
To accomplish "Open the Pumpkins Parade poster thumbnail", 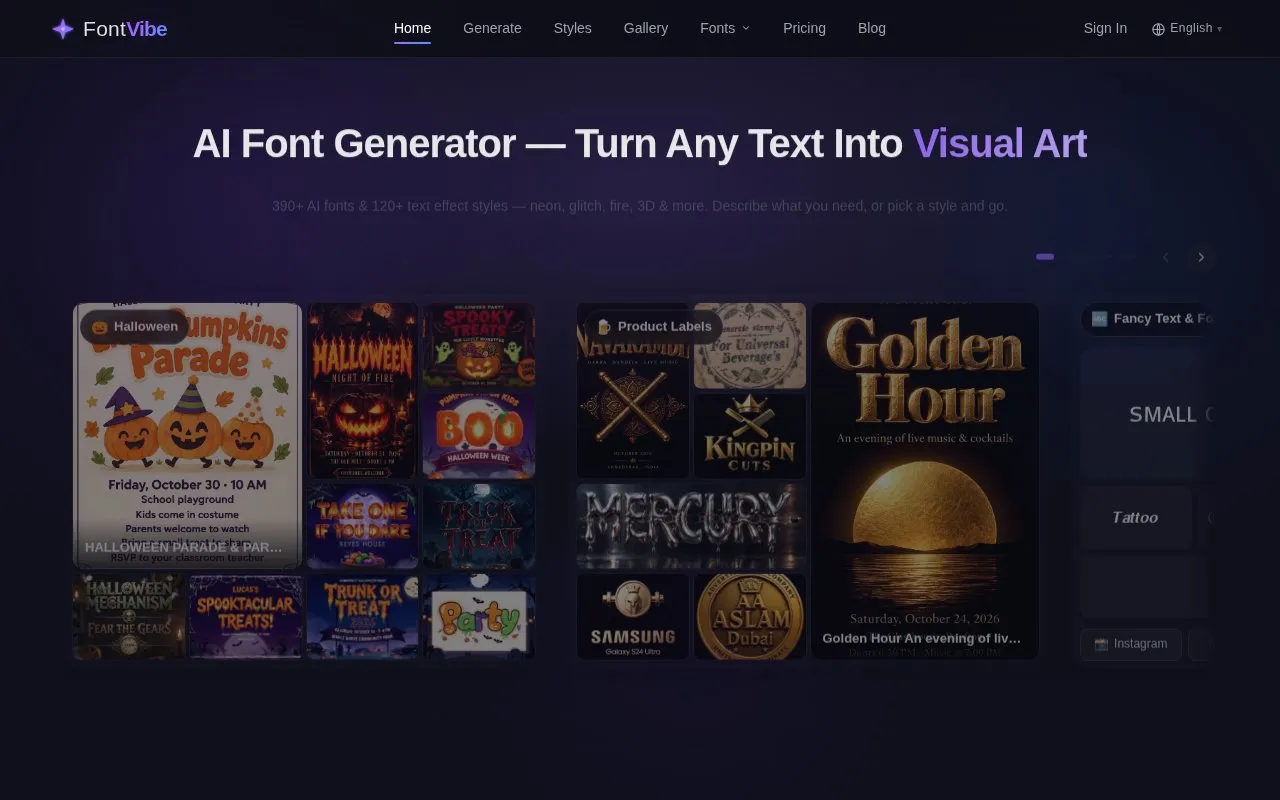I will coord(187,436).
